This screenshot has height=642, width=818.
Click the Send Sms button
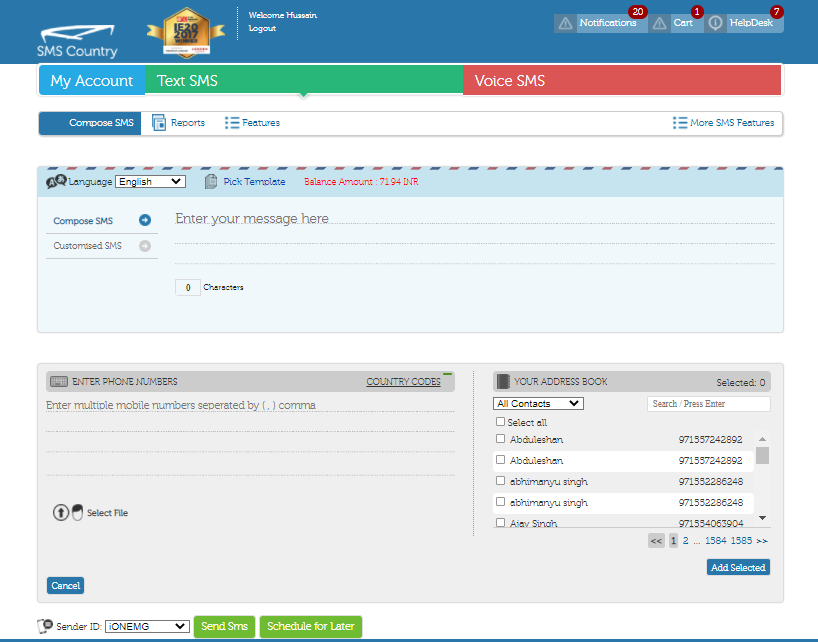point(224,626)
